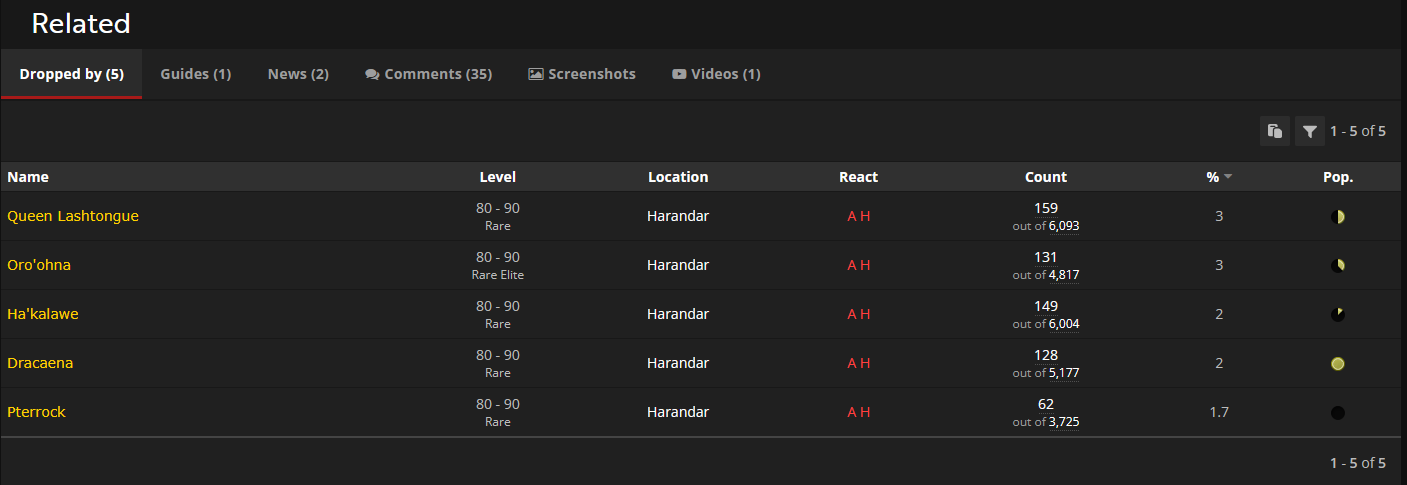This screenshot has height=485, width=1407.
Task: Click Harandar location in Queen Lashtongue row
Action: (678, 216)
